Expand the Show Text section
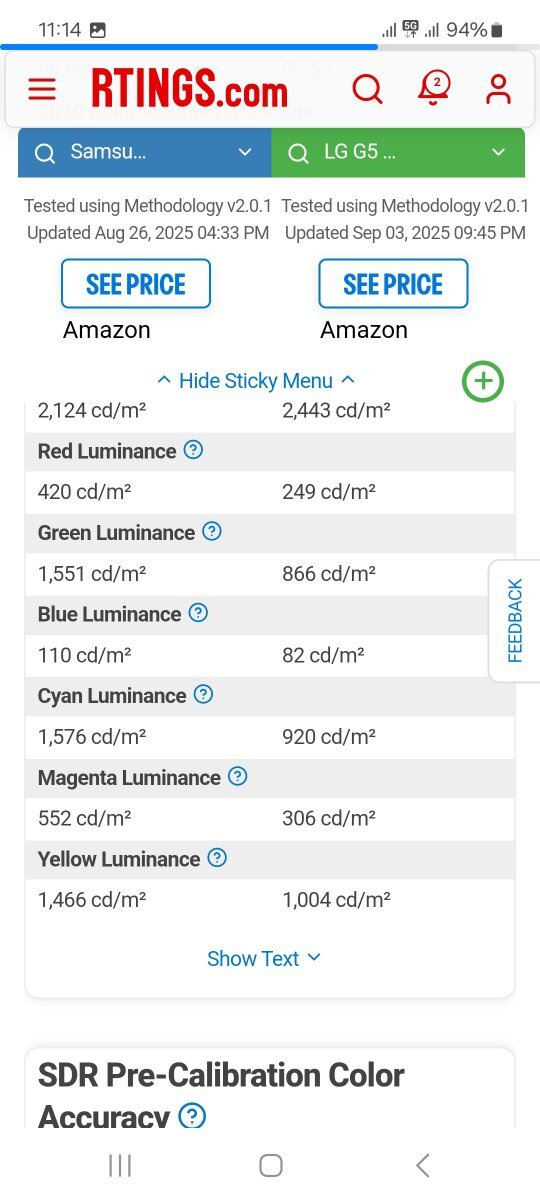 pyautogui.click(x=264, y=958)
